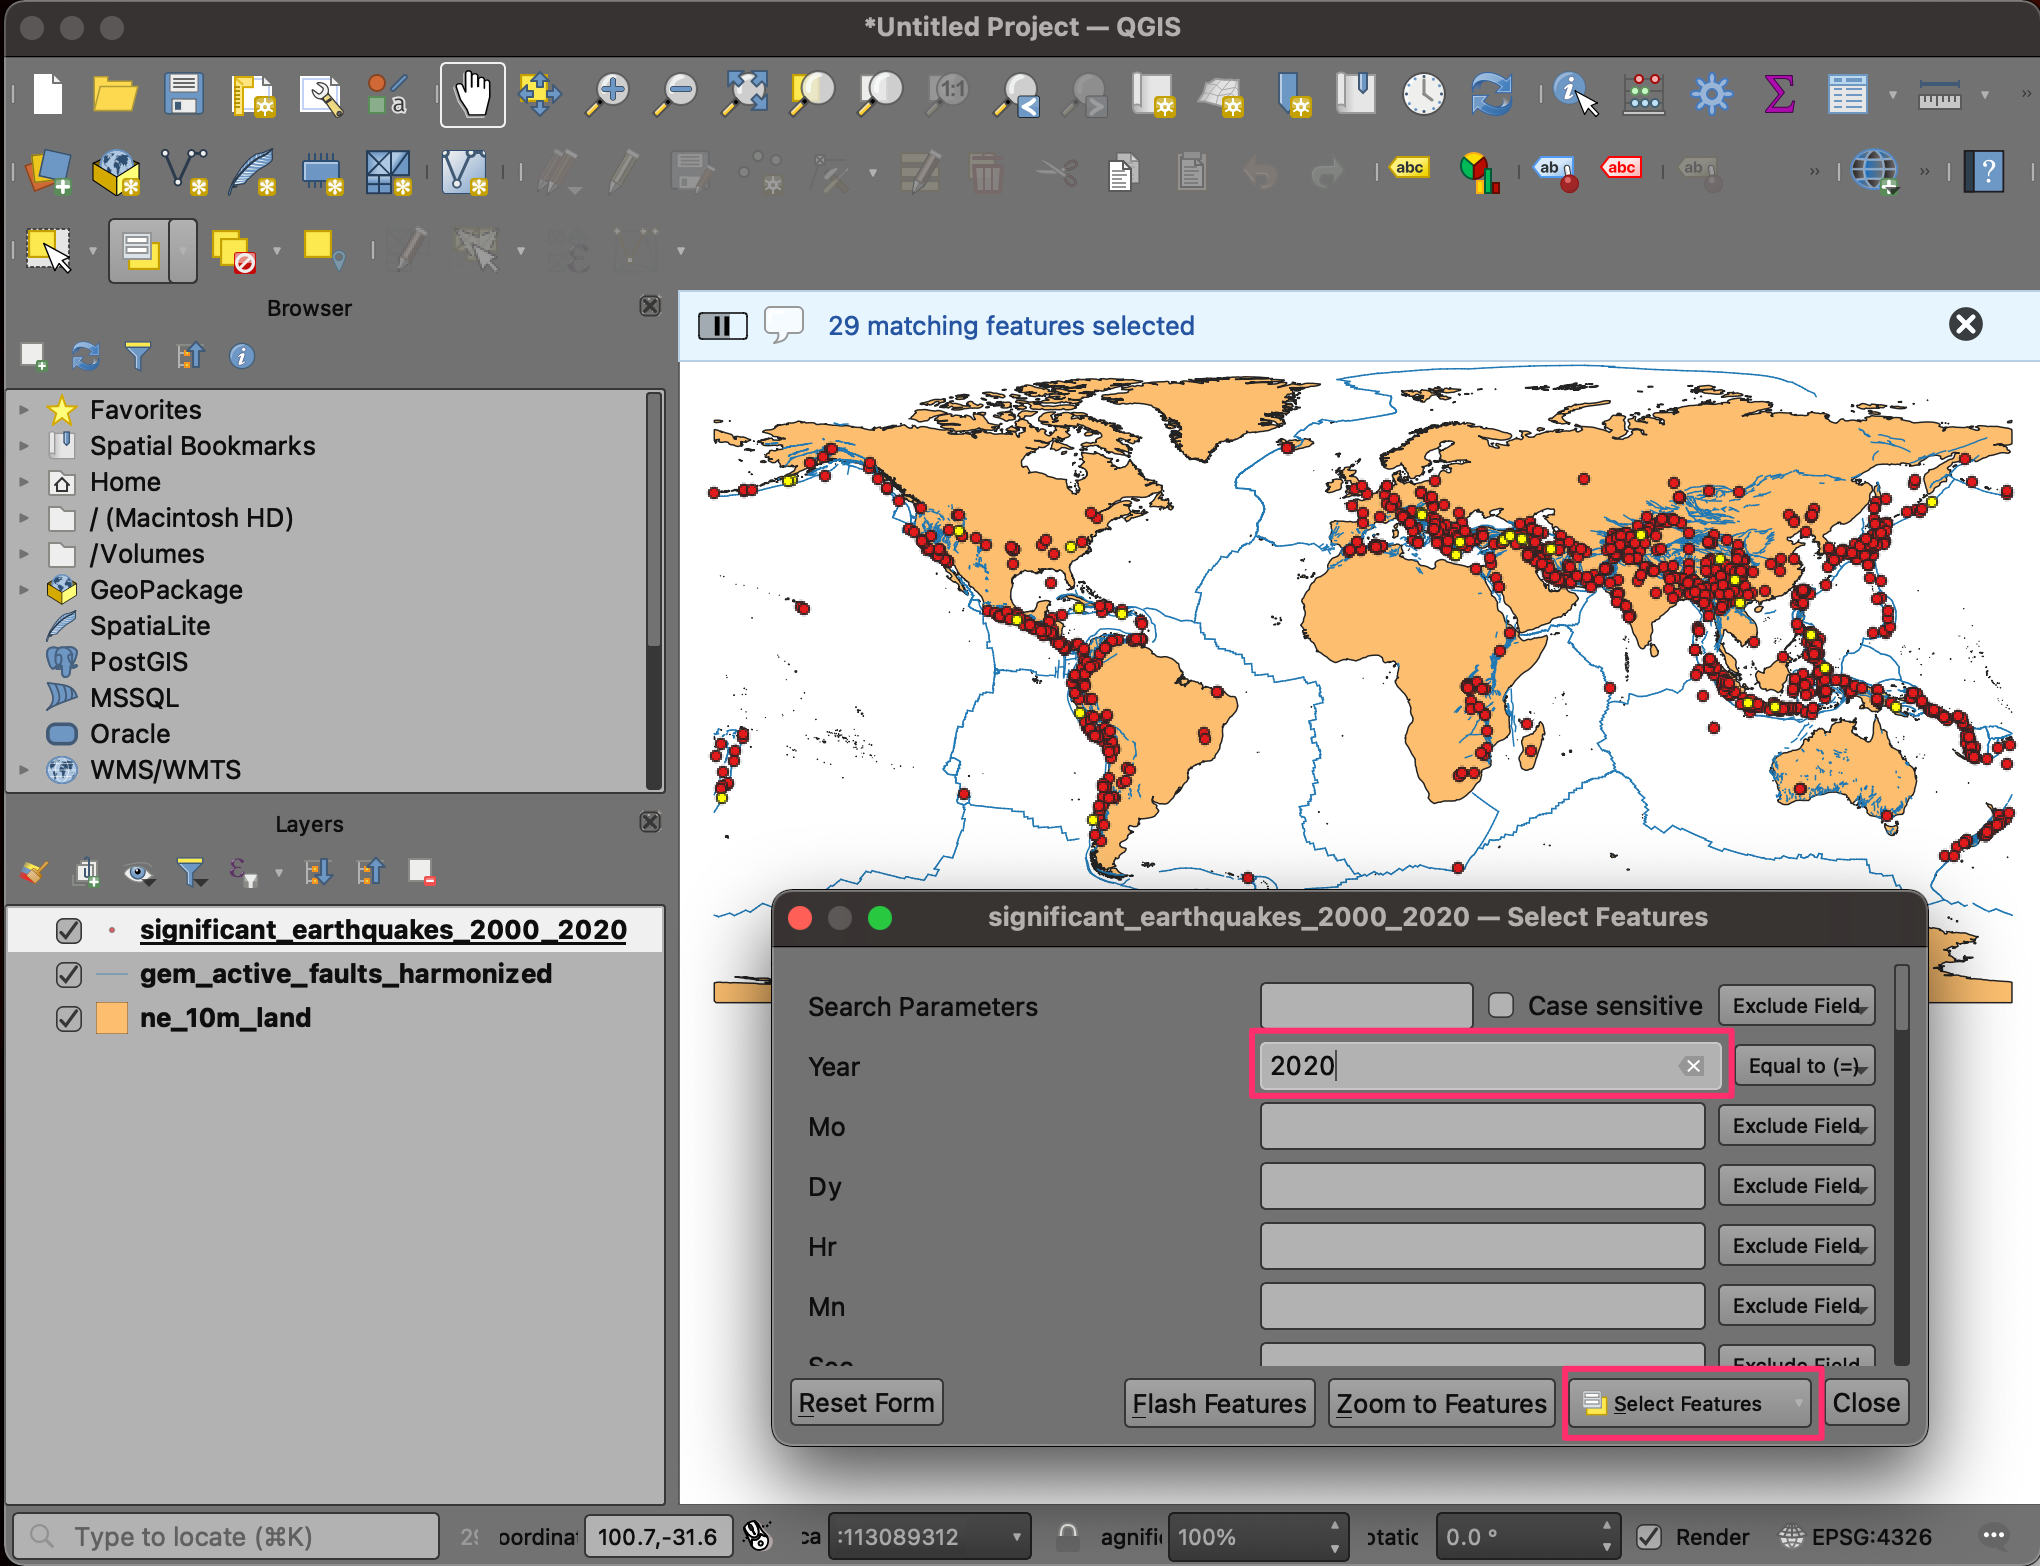Screen dimensions: 2040x1566
Task: Select PostGIS in the Browser panel
Action: (x=139, y=662)
